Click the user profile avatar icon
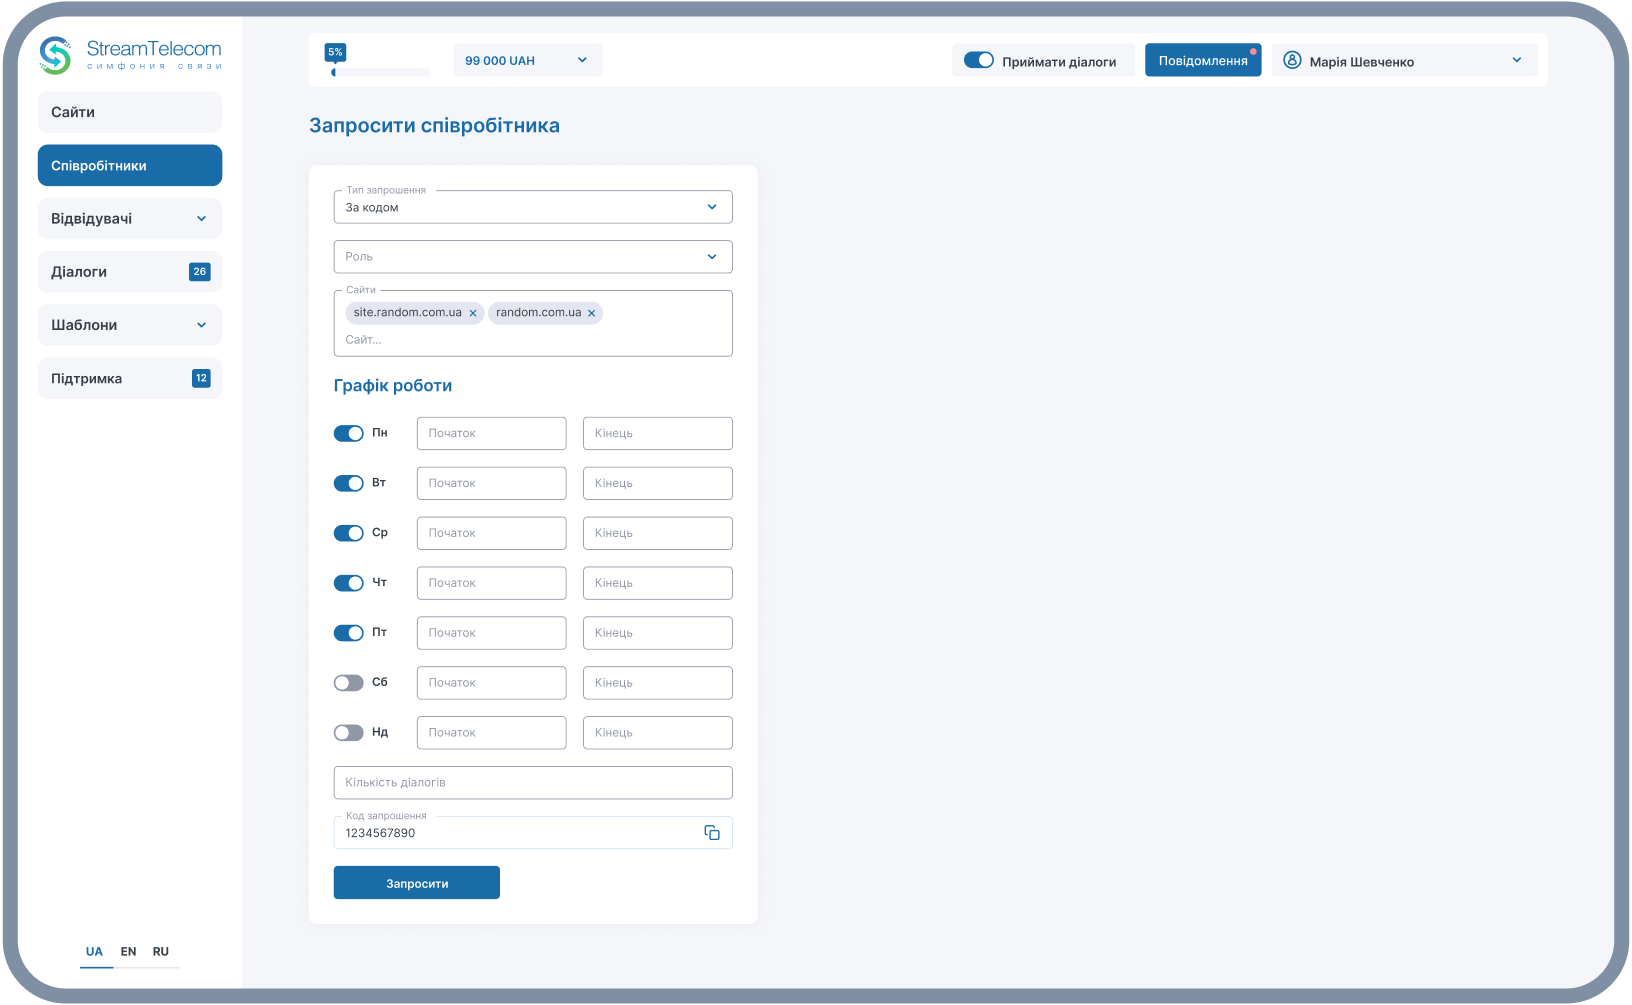Image resolution: width=1632 pixels, height=1005 pixels. point(1292,61)
